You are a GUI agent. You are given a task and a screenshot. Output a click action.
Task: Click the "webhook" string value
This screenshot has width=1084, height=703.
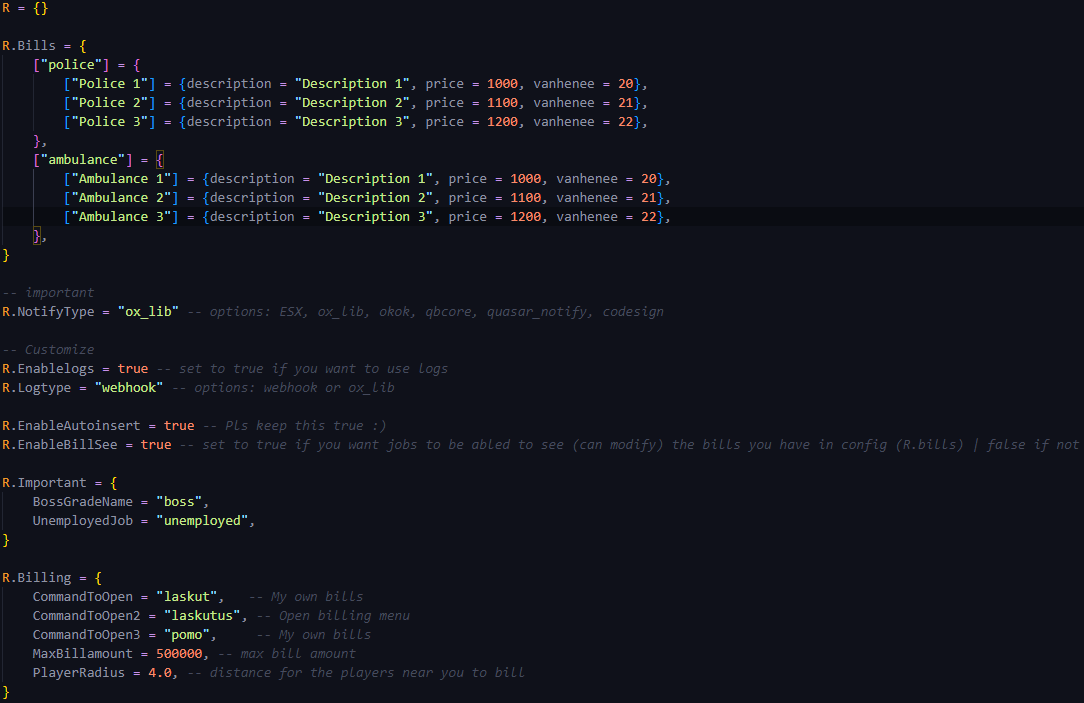pyautogui.click(x=129, y=388)
